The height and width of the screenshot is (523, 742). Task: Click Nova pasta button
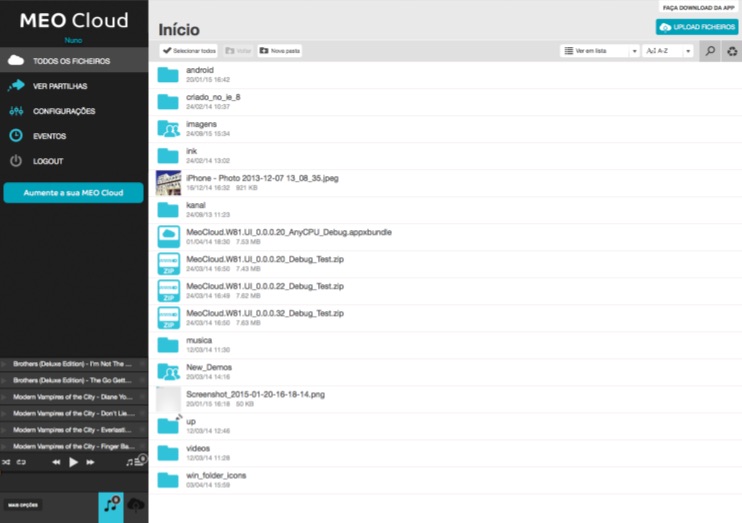280,51
